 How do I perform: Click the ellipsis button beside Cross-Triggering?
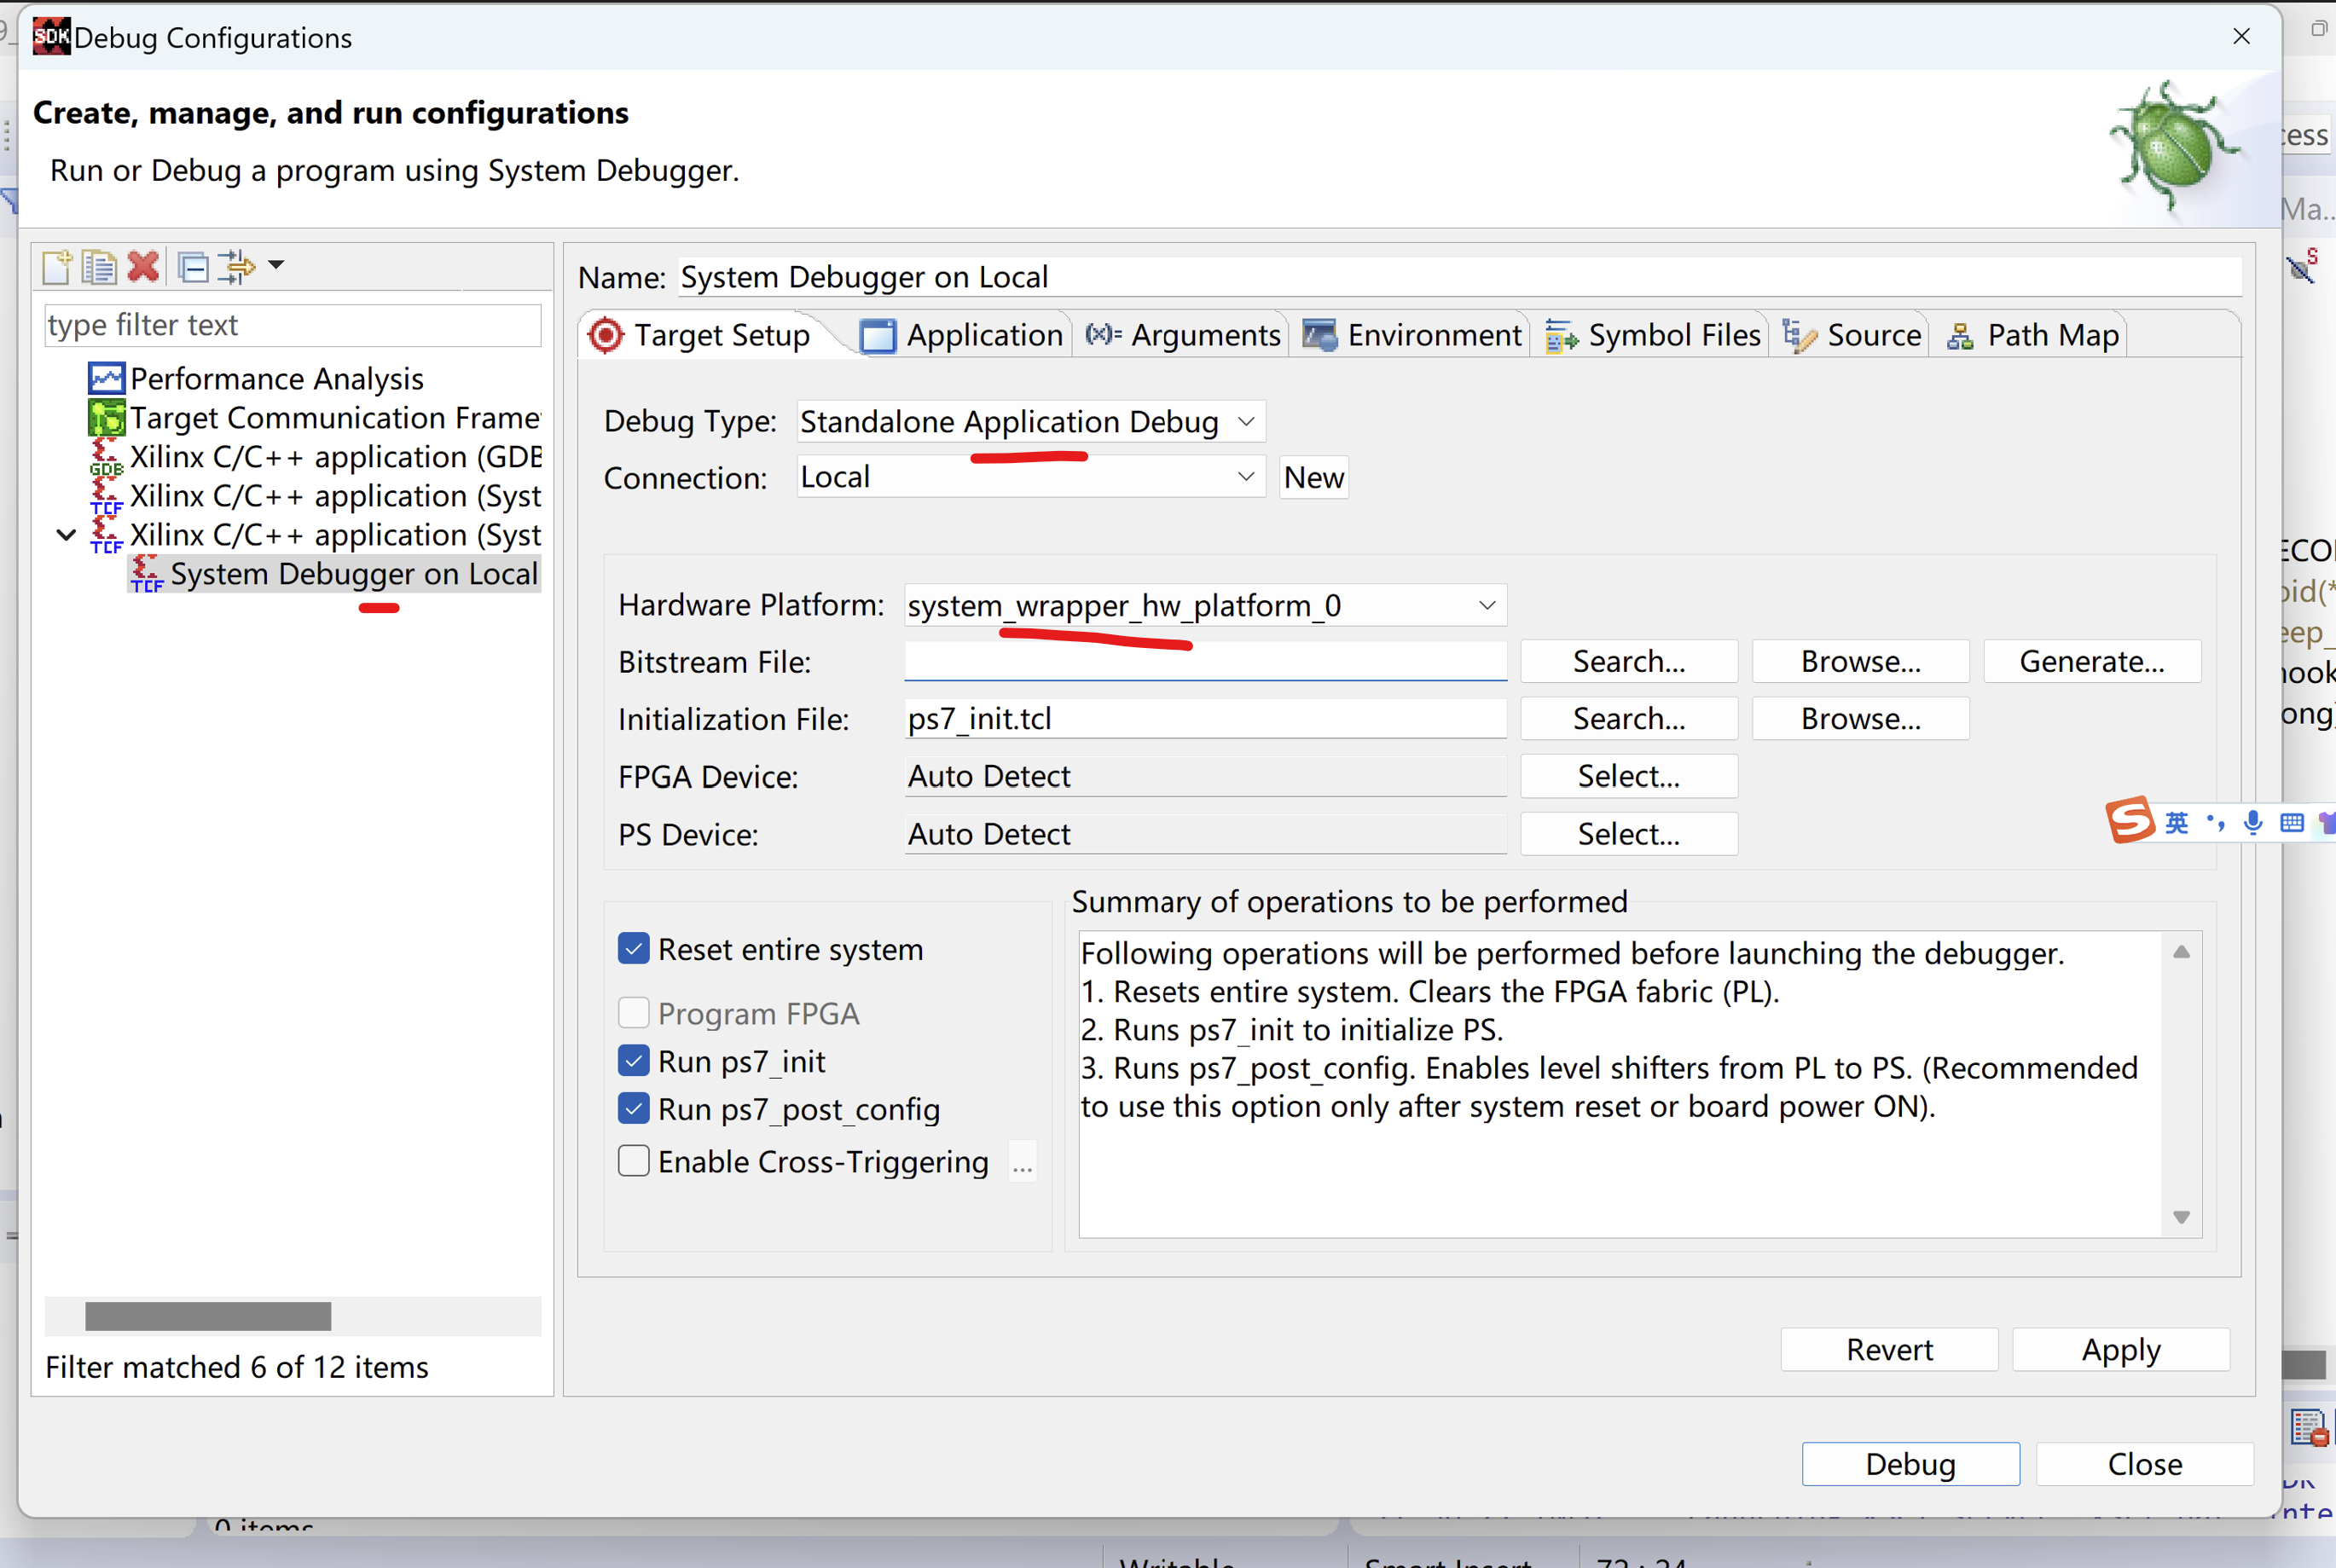(x=1022, y=1162)
